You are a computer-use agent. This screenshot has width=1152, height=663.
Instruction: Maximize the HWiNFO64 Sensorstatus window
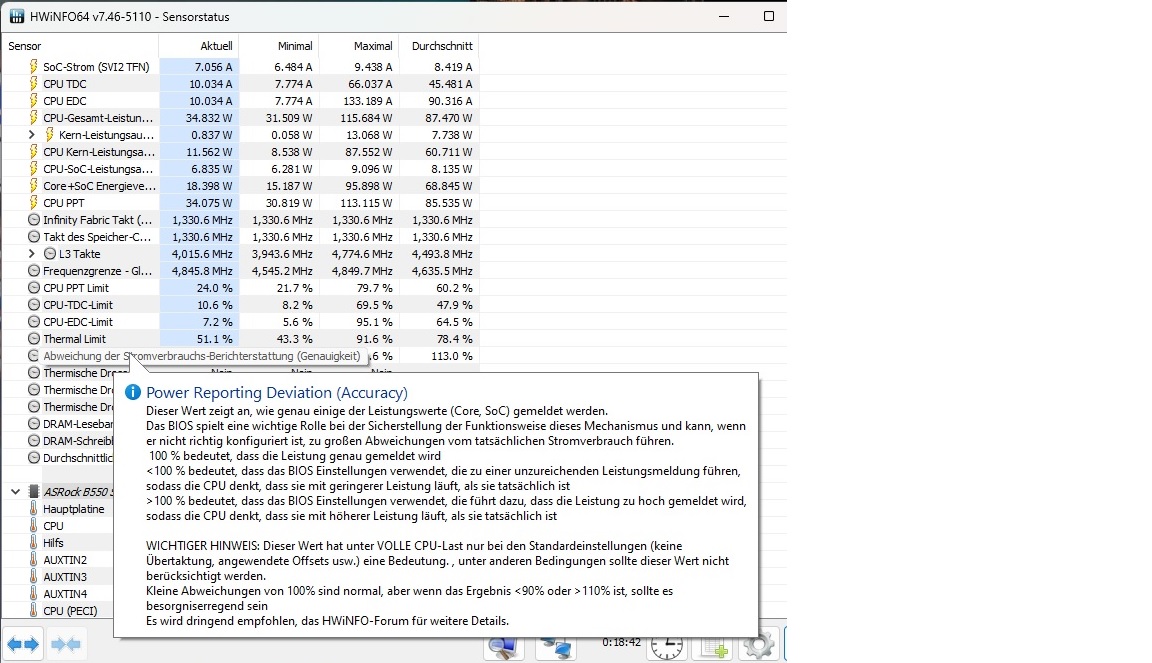tap(768, 16)
